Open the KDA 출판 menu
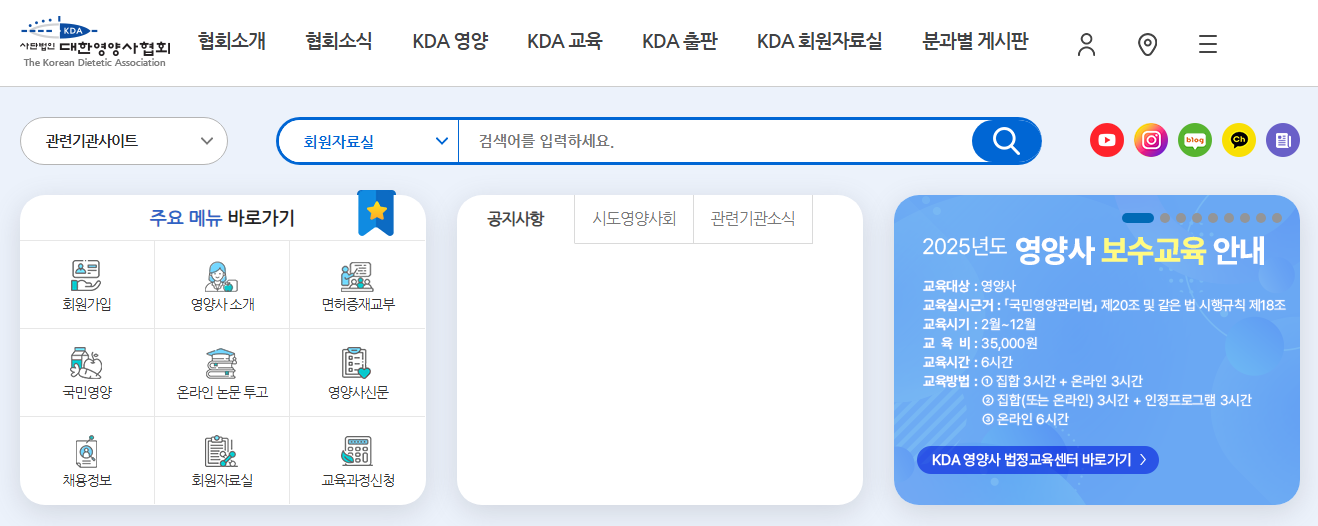The width and height of the screenshot is (1318, 526). point(680,42)
